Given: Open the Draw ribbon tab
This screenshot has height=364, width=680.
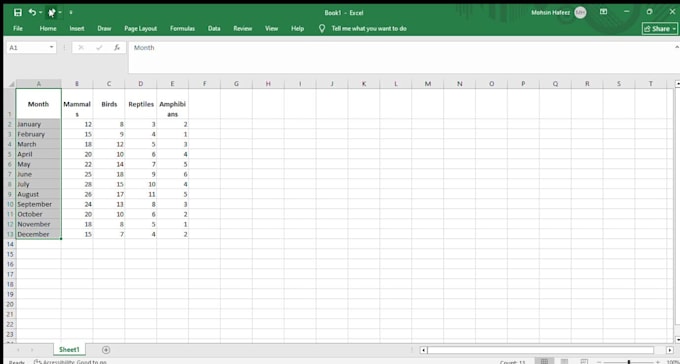Looking at the screenshot, I should click(x=104, y=29).
